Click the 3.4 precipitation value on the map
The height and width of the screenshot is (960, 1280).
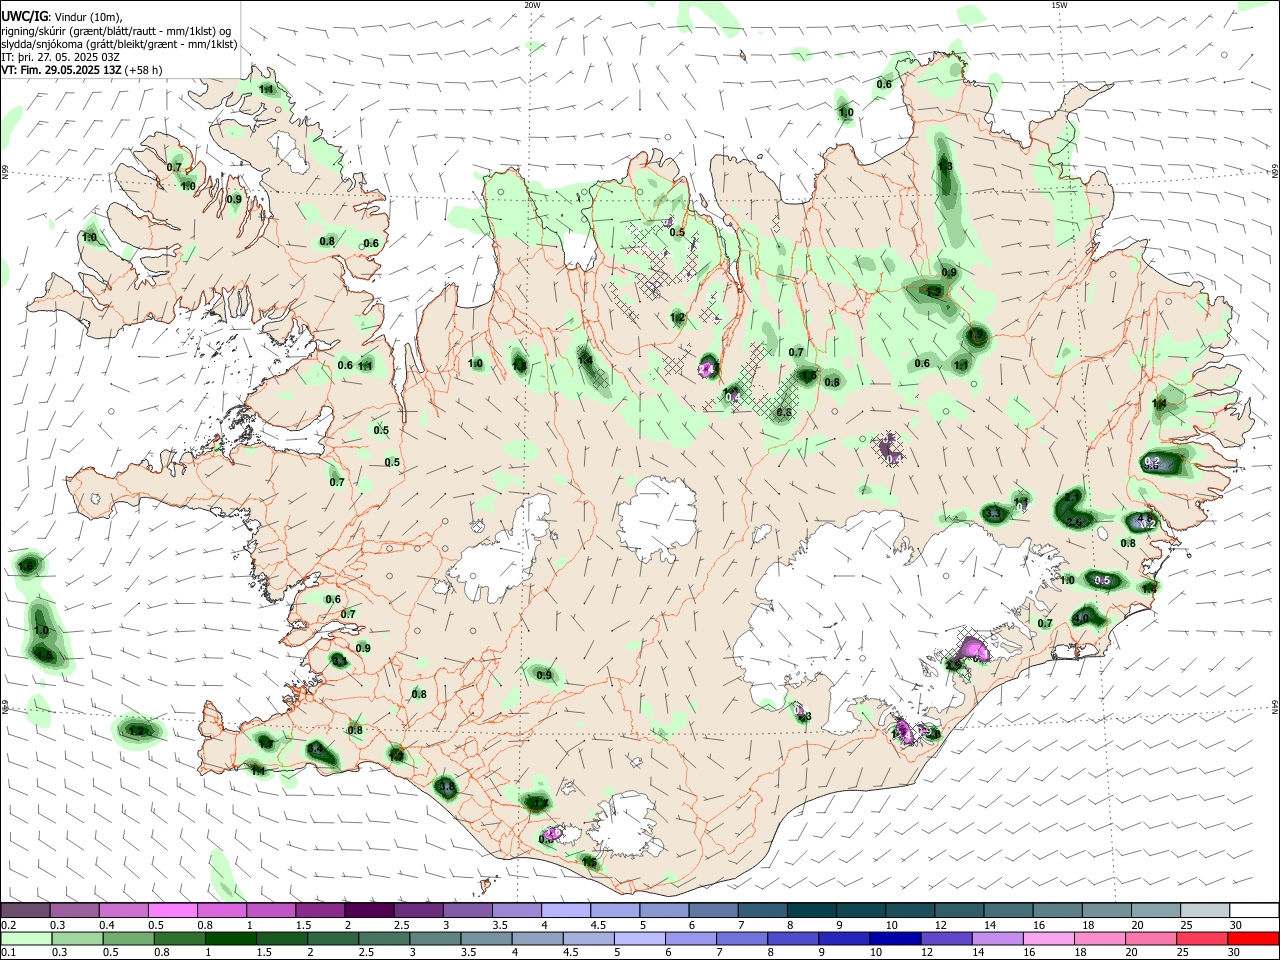[316, 749]
